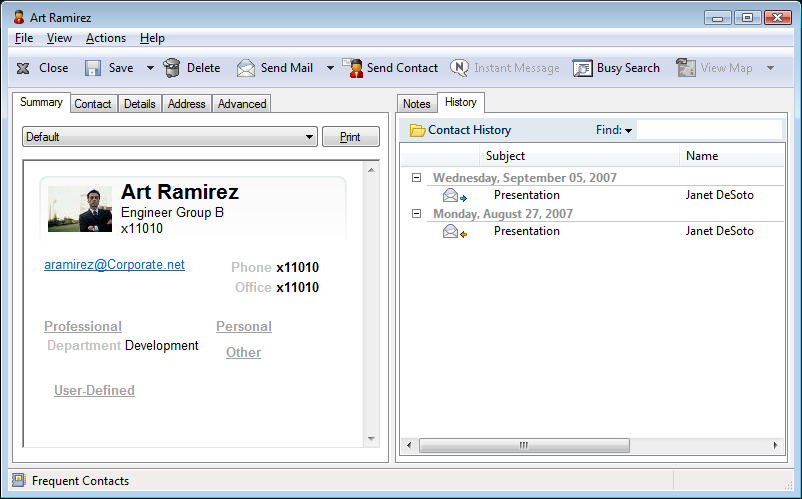The height and width of the screenshot is (499, 802).
Task: Click the Phone x11010 number
Action: coord(298,267)
